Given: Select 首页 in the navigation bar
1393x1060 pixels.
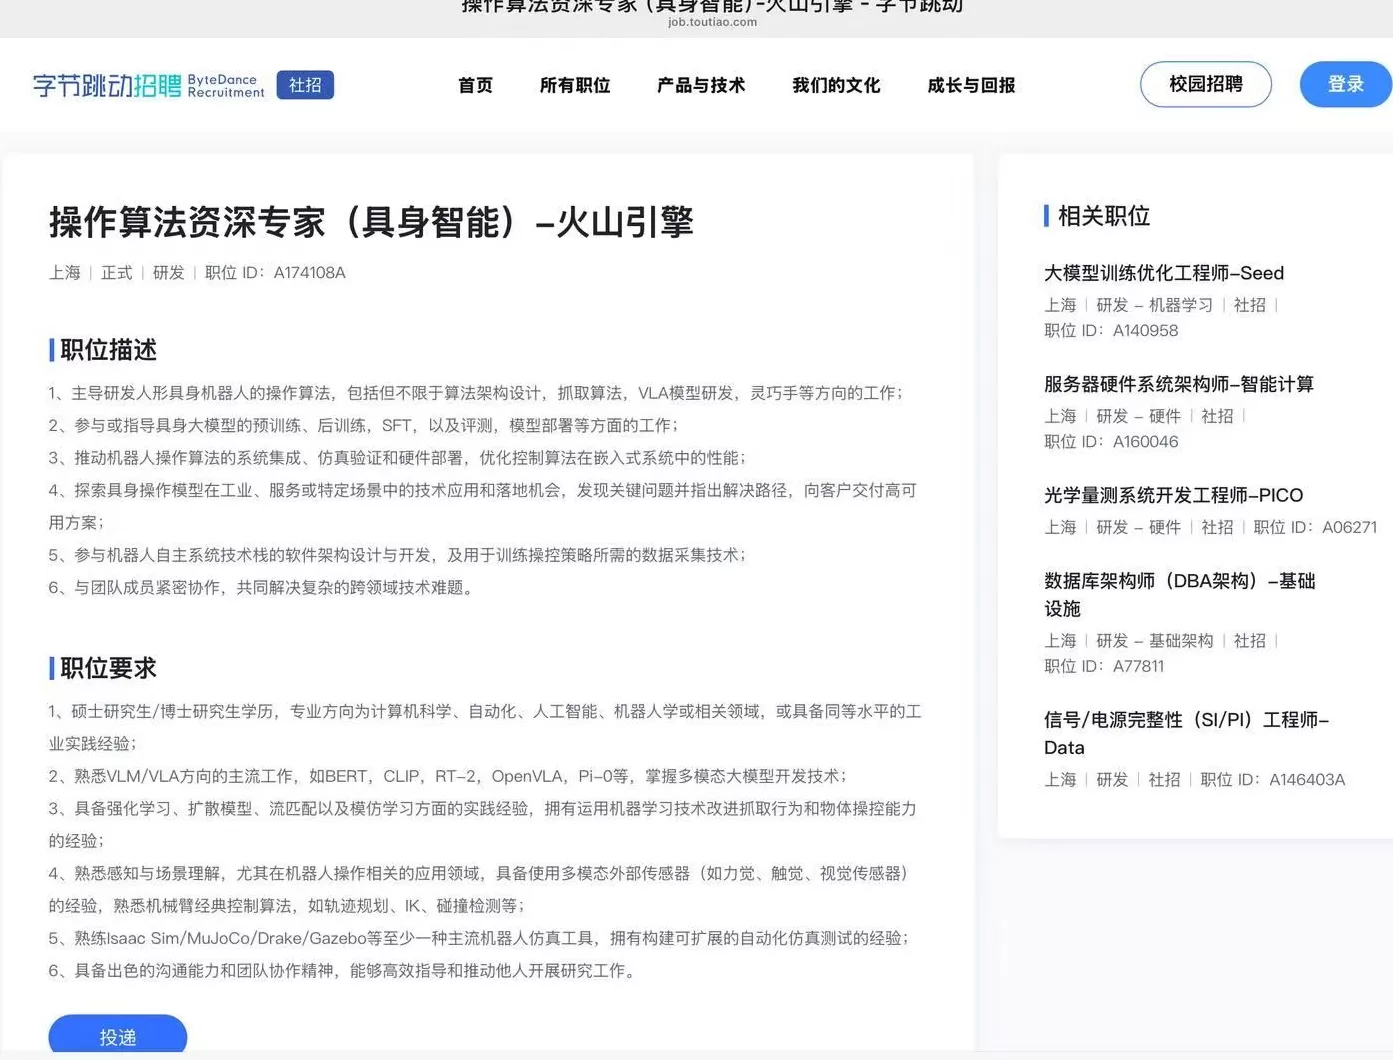Looking at the screenshot, I should [475, 86].
